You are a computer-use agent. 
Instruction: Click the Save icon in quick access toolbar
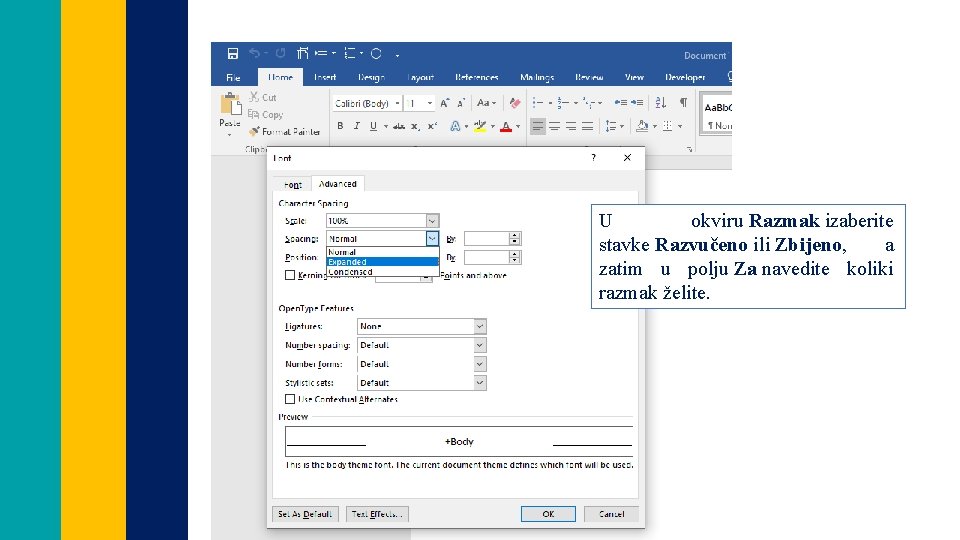click(233, 54)
